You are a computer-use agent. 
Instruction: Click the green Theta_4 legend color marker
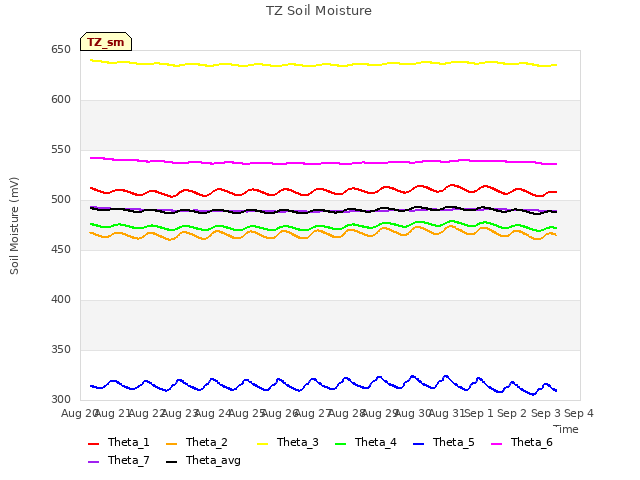pos(340,444)
